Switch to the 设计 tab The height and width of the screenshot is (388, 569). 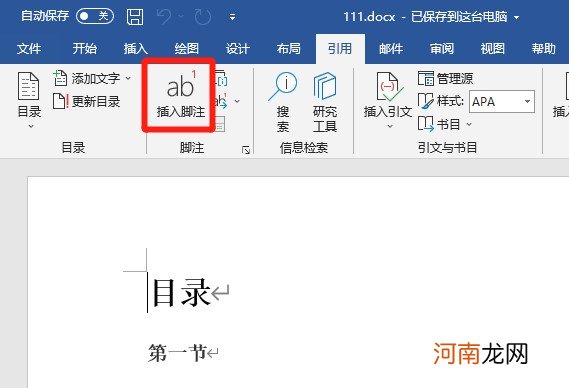tap(238, 48)
